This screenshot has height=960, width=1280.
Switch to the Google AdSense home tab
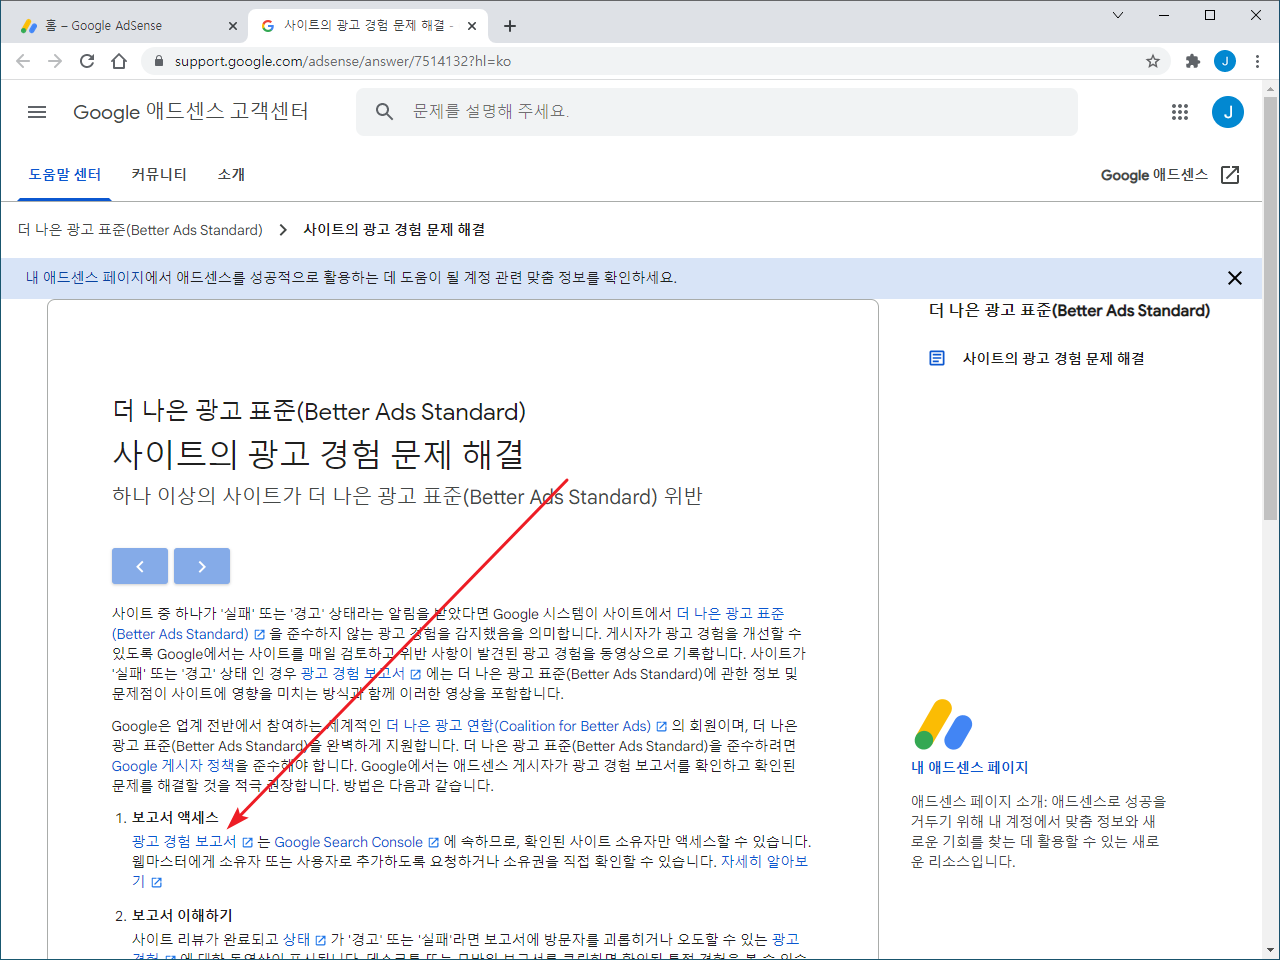(x=125, y=26)
